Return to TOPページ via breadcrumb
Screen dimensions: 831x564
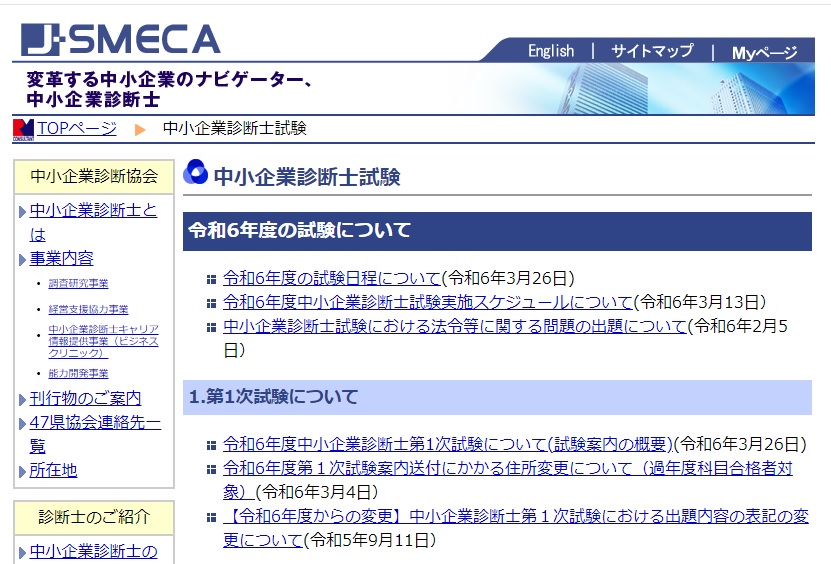(x=77, y=128)
